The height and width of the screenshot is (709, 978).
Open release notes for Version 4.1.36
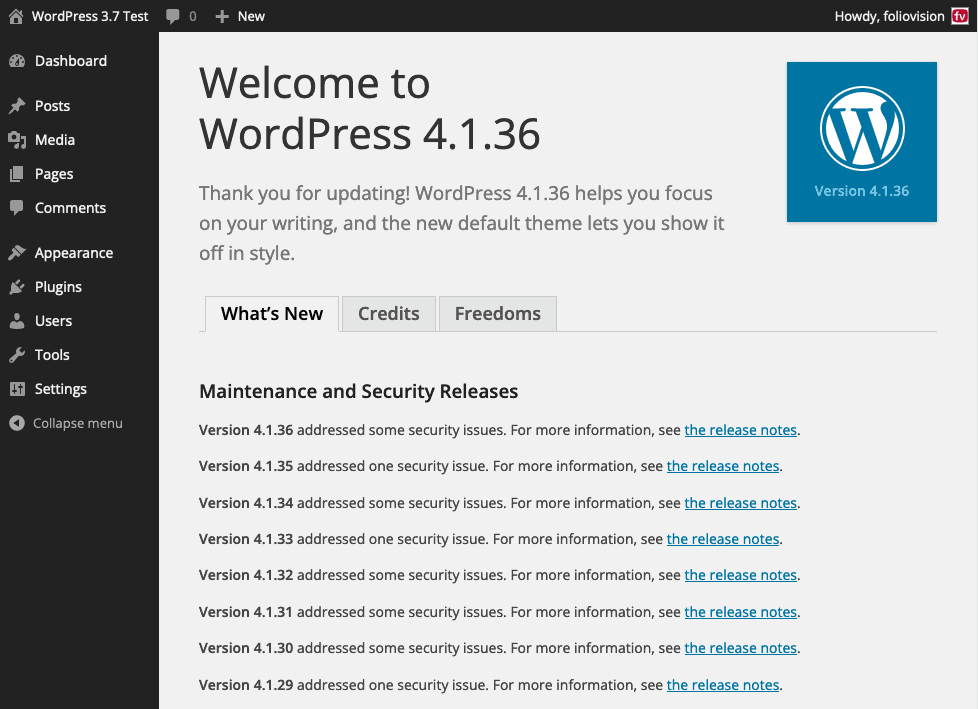tap(740, 430)
